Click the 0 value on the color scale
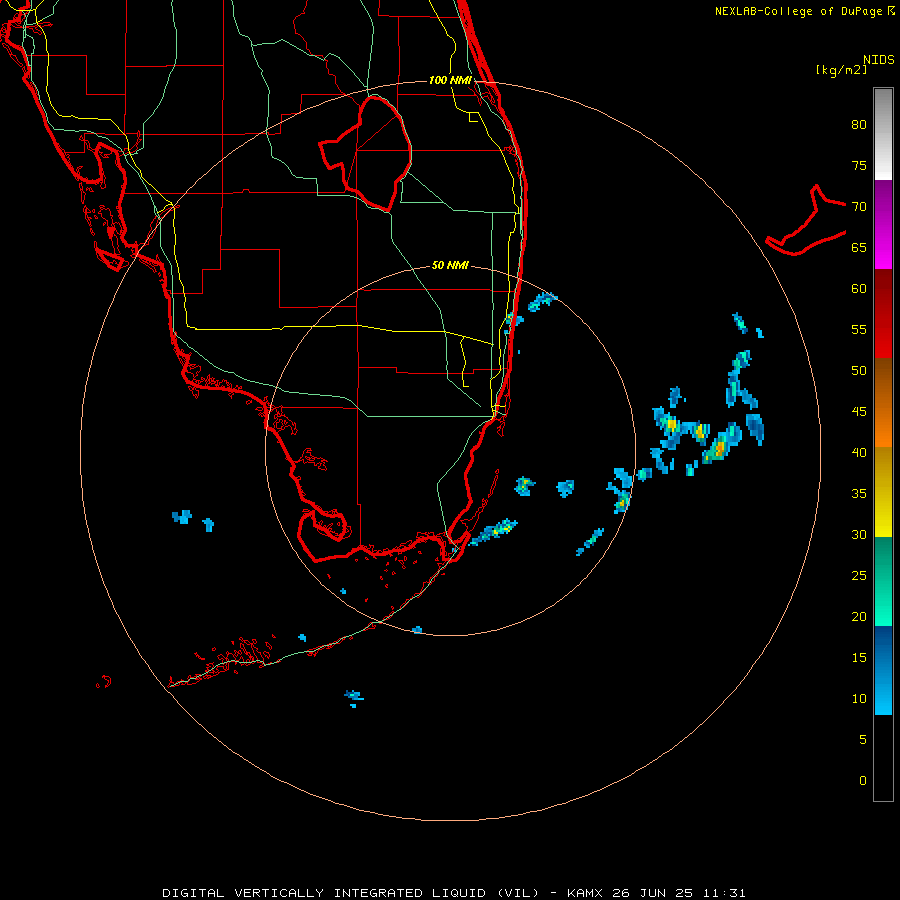Image resolution: width=900 pixels, height=900 pixels. pos(863,781)
